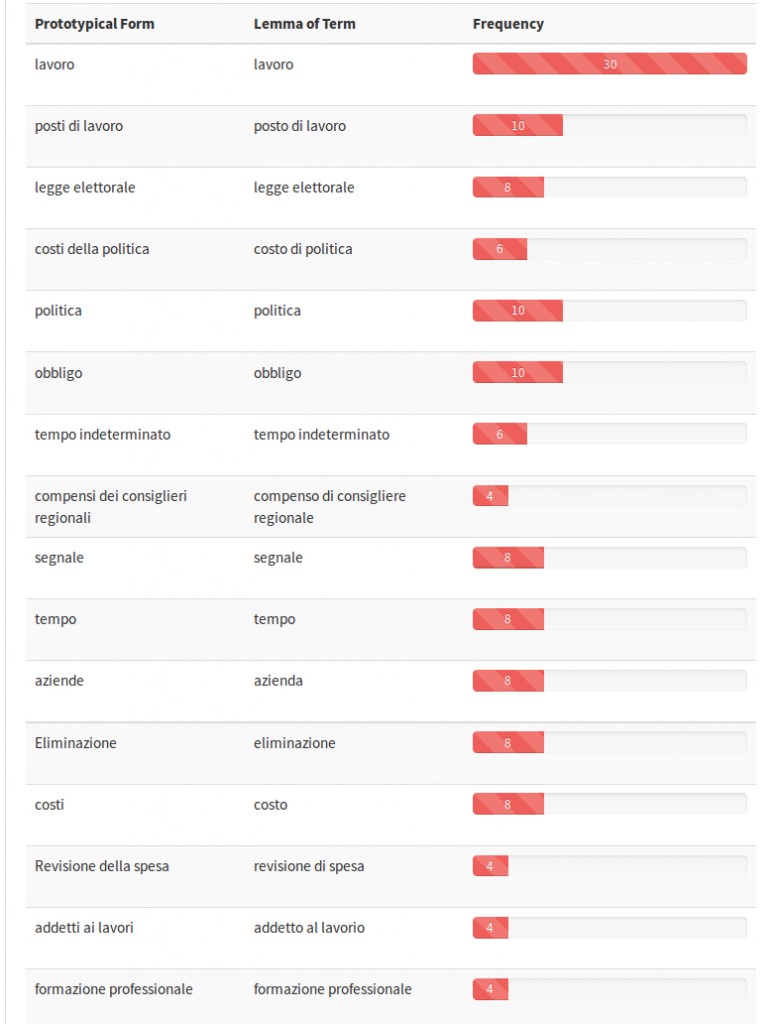
Task: Click the eliminazione lemma
Action: pyautogui.click(x=295, y=743)
